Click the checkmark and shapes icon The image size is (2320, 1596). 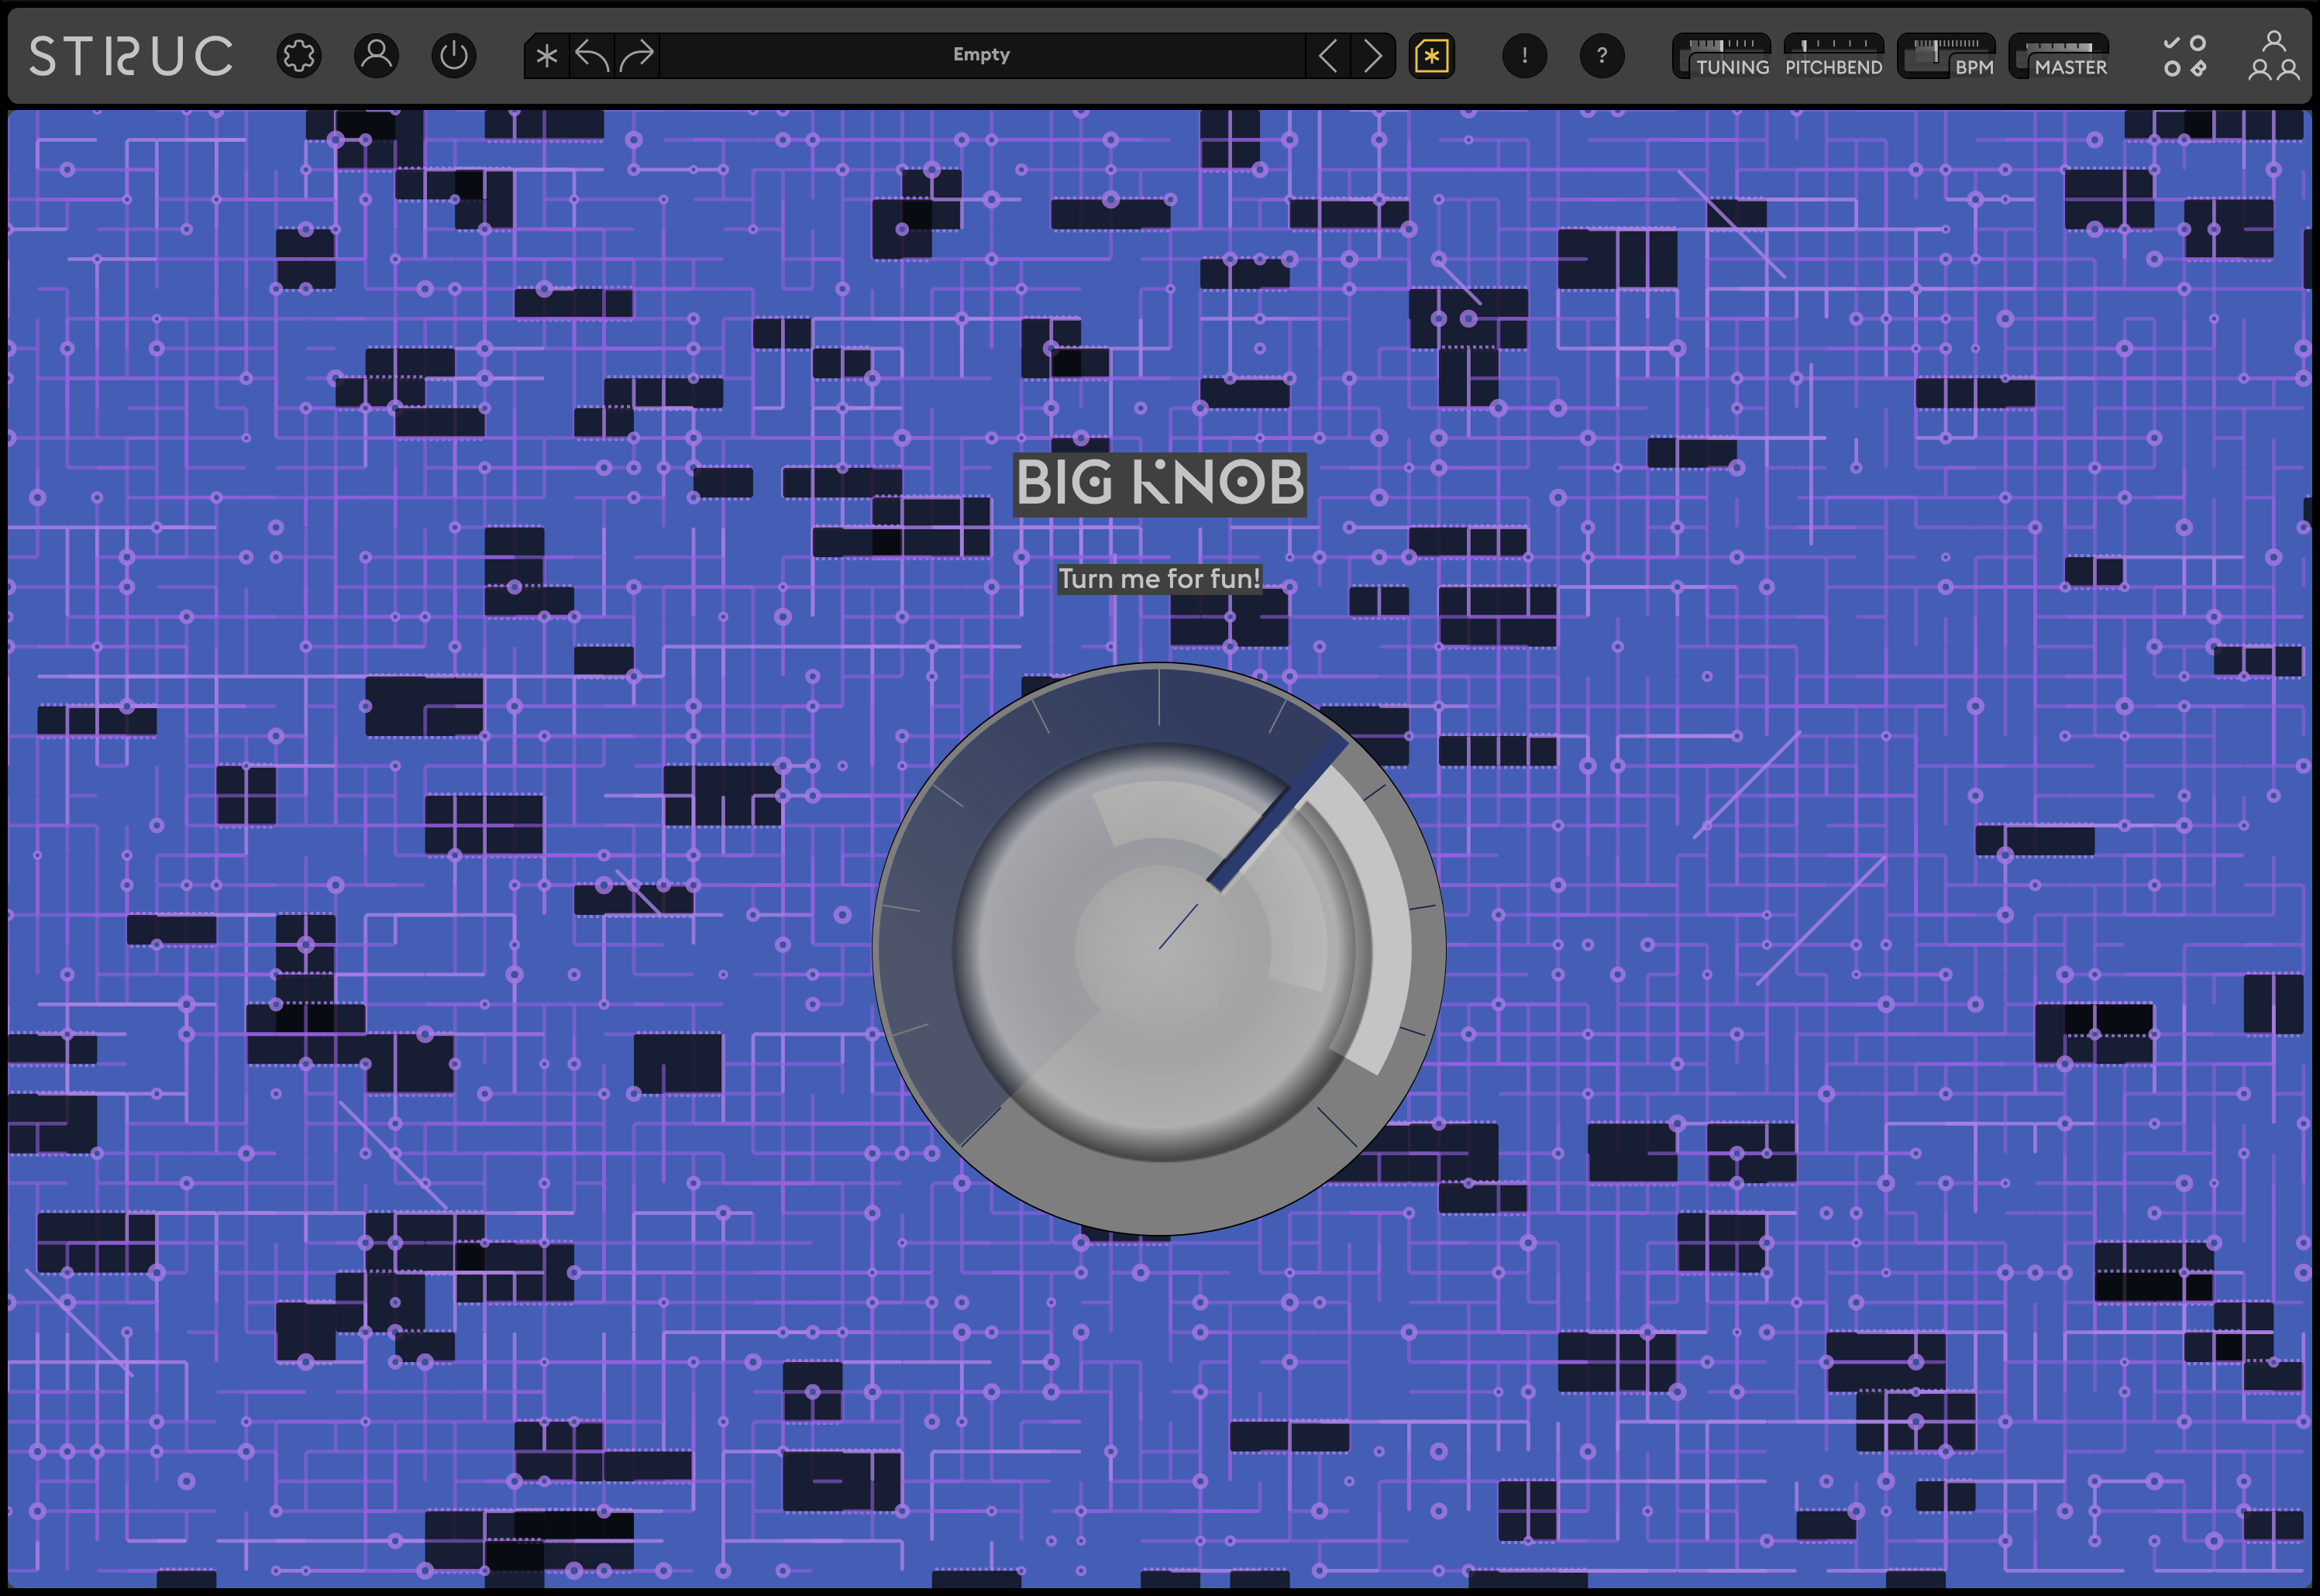[x=2185, y=56]
